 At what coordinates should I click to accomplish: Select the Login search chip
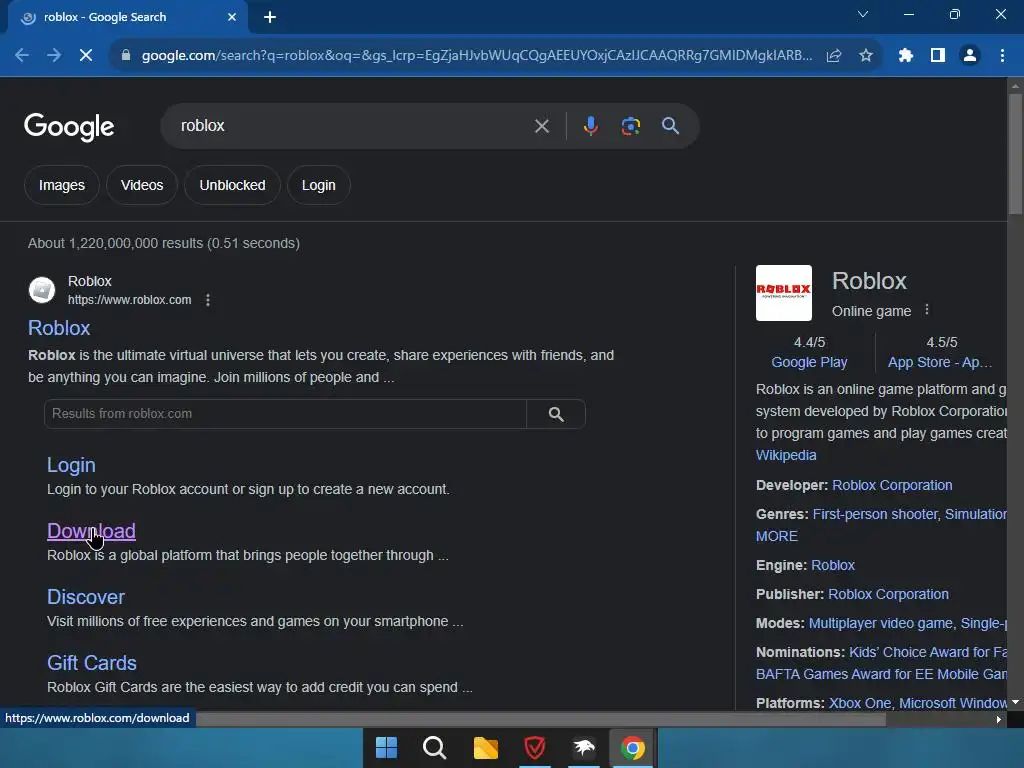(x=319, y=185)
